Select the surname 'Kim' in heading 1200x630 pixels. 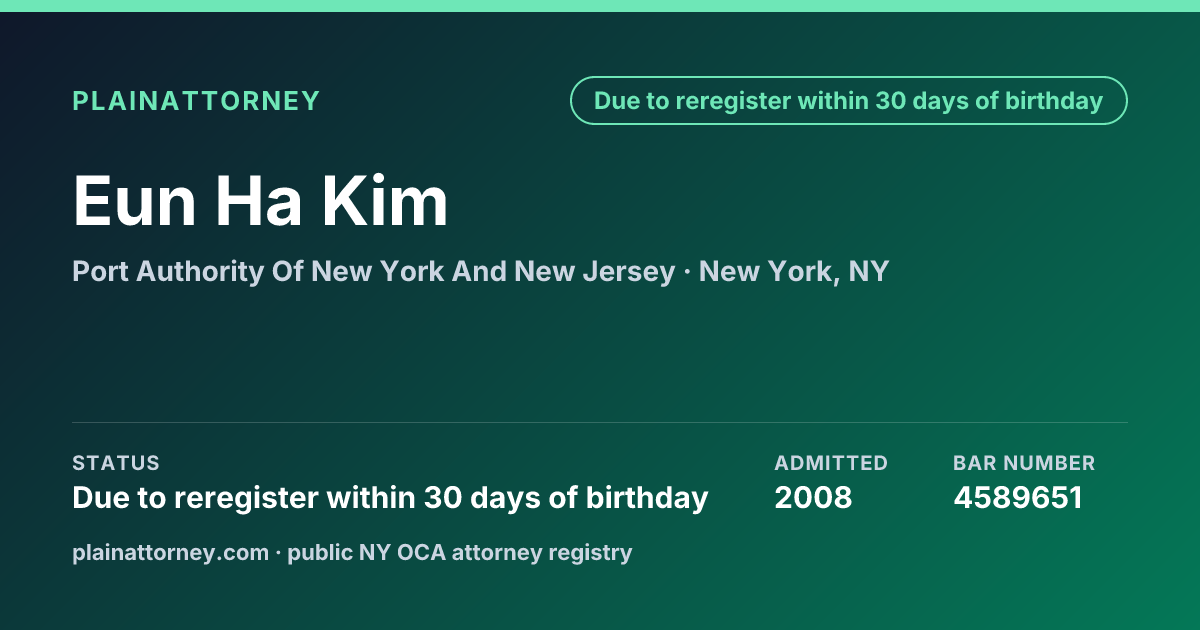(385, 202)
